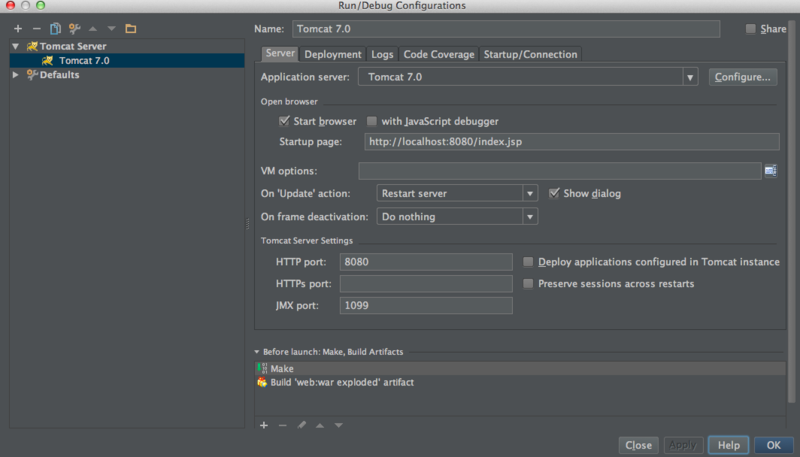This screenshot has height=457, width=800.
Task: Click the Tomcat 7.0 tree item icon
Action: [x=47, y=61]
